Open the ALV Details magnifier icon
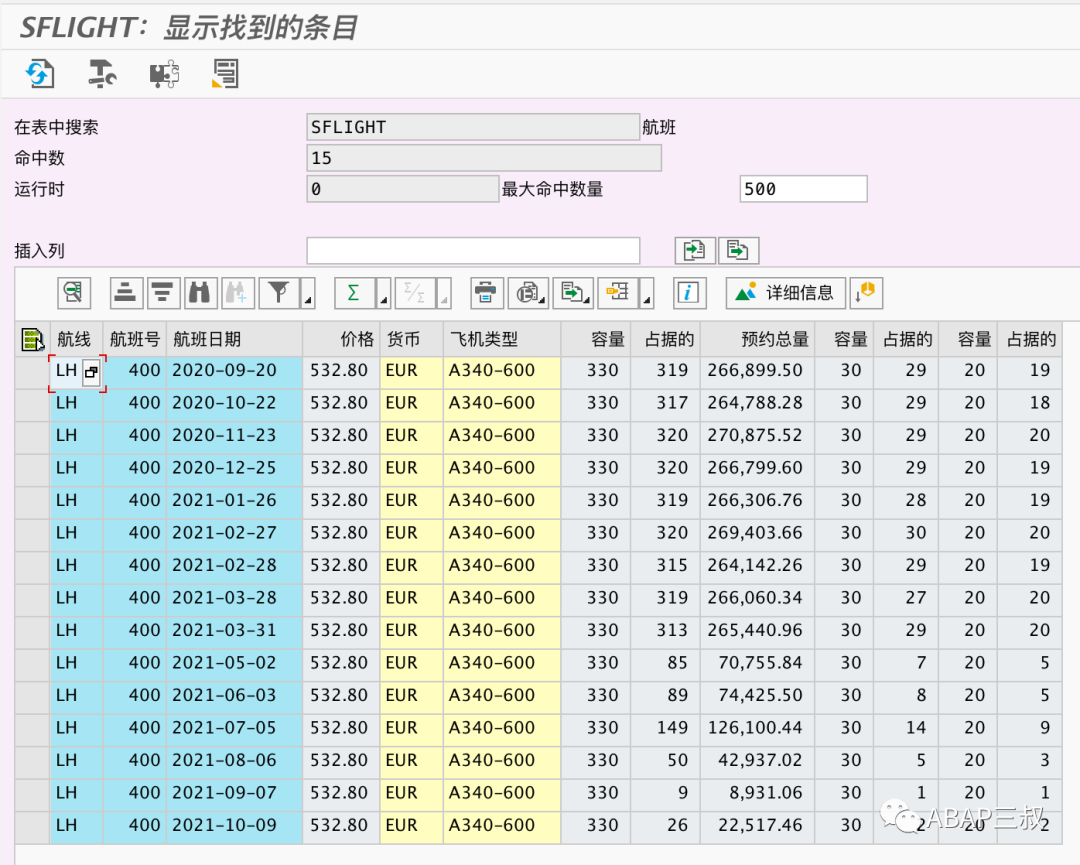 (74, 293)
